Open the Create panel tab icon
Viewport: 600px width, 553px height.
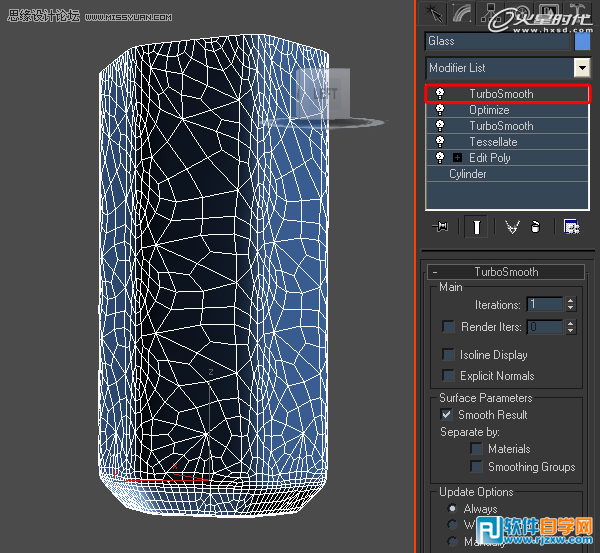pyautogui.click(x=435, y=13)
